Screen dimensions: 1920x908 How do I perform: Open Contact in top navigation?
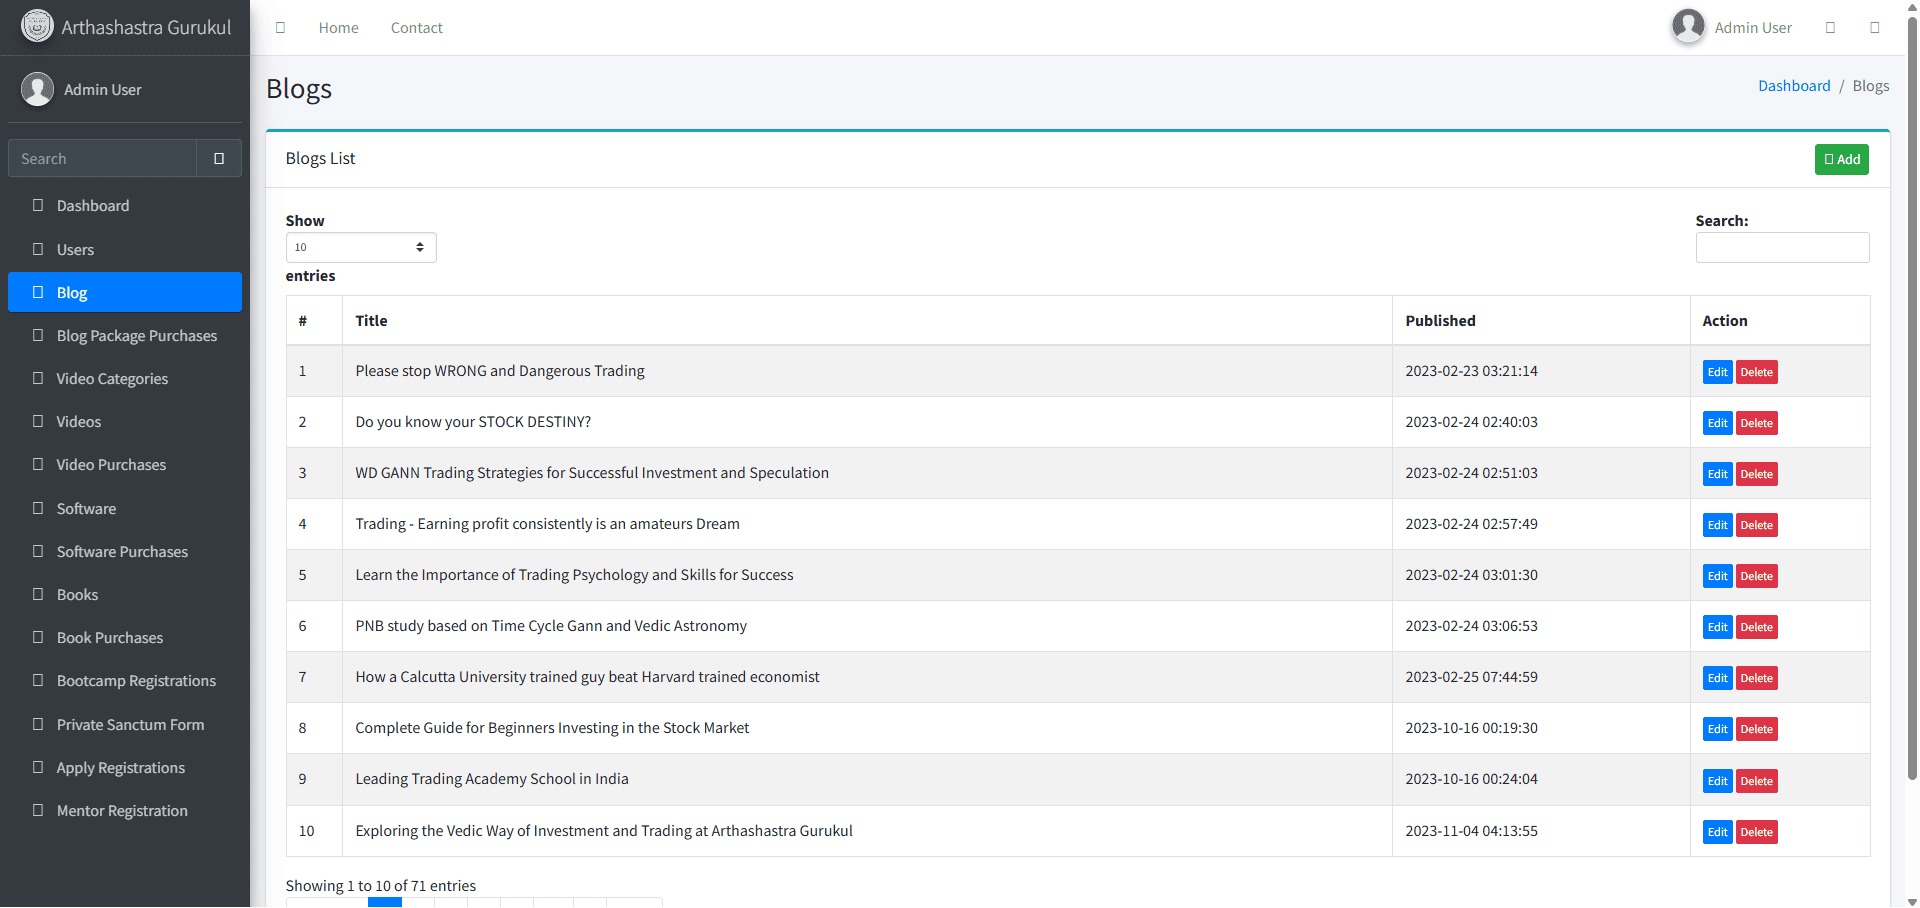[416, 28]
